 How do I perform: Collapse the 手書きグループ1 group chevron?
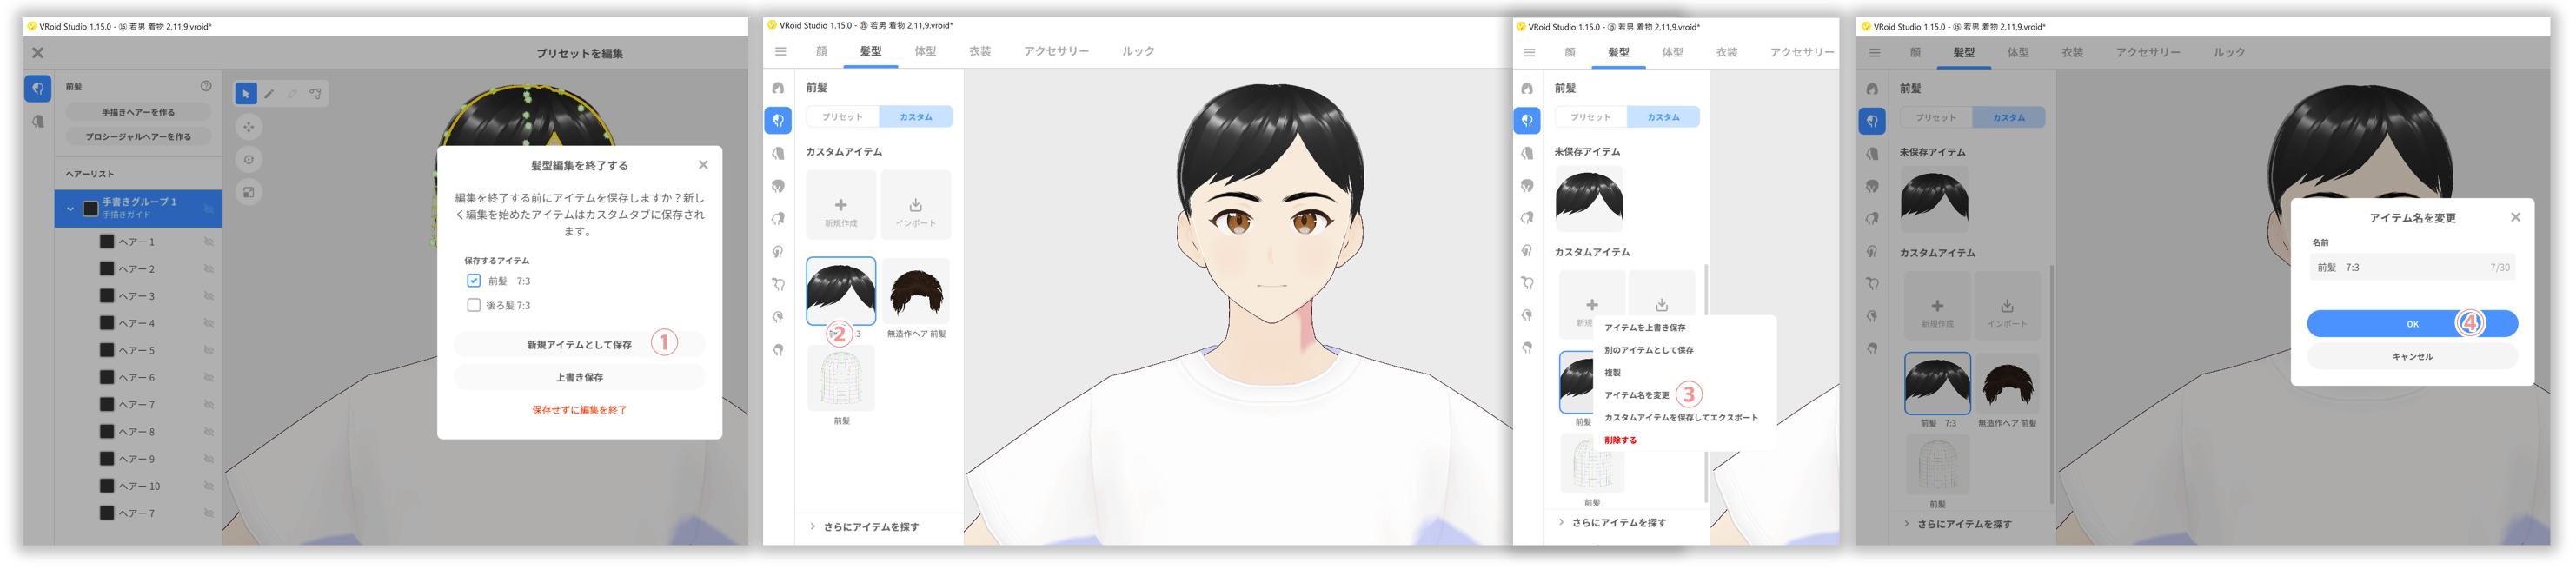point(70,209)
